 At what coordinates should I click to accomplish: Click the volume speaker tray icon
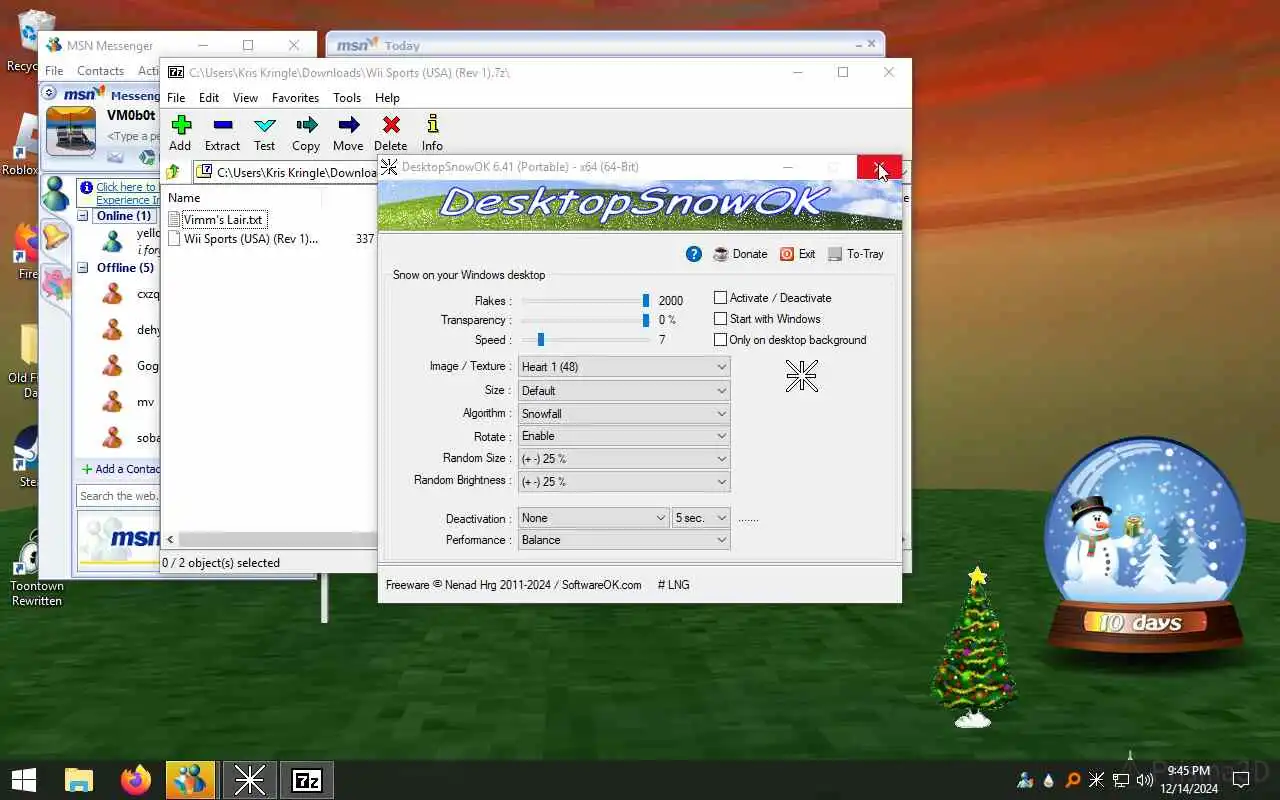(x=1145, y=780)
